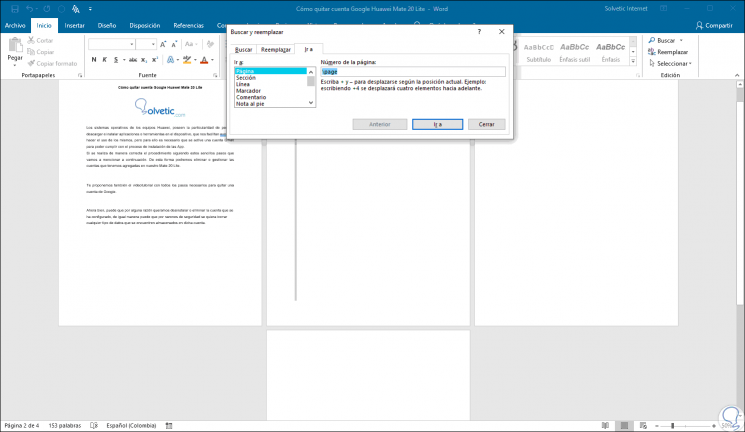Close the Buscar y reemplazar dialog
The image size is (745, 432).
501,32
